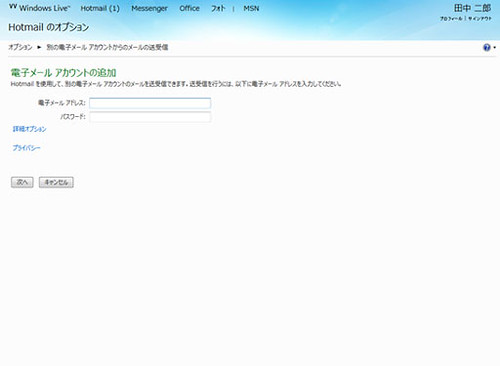500x366 pixels.
Task: Click the サインアウト link
Action: tap(480, 19)
